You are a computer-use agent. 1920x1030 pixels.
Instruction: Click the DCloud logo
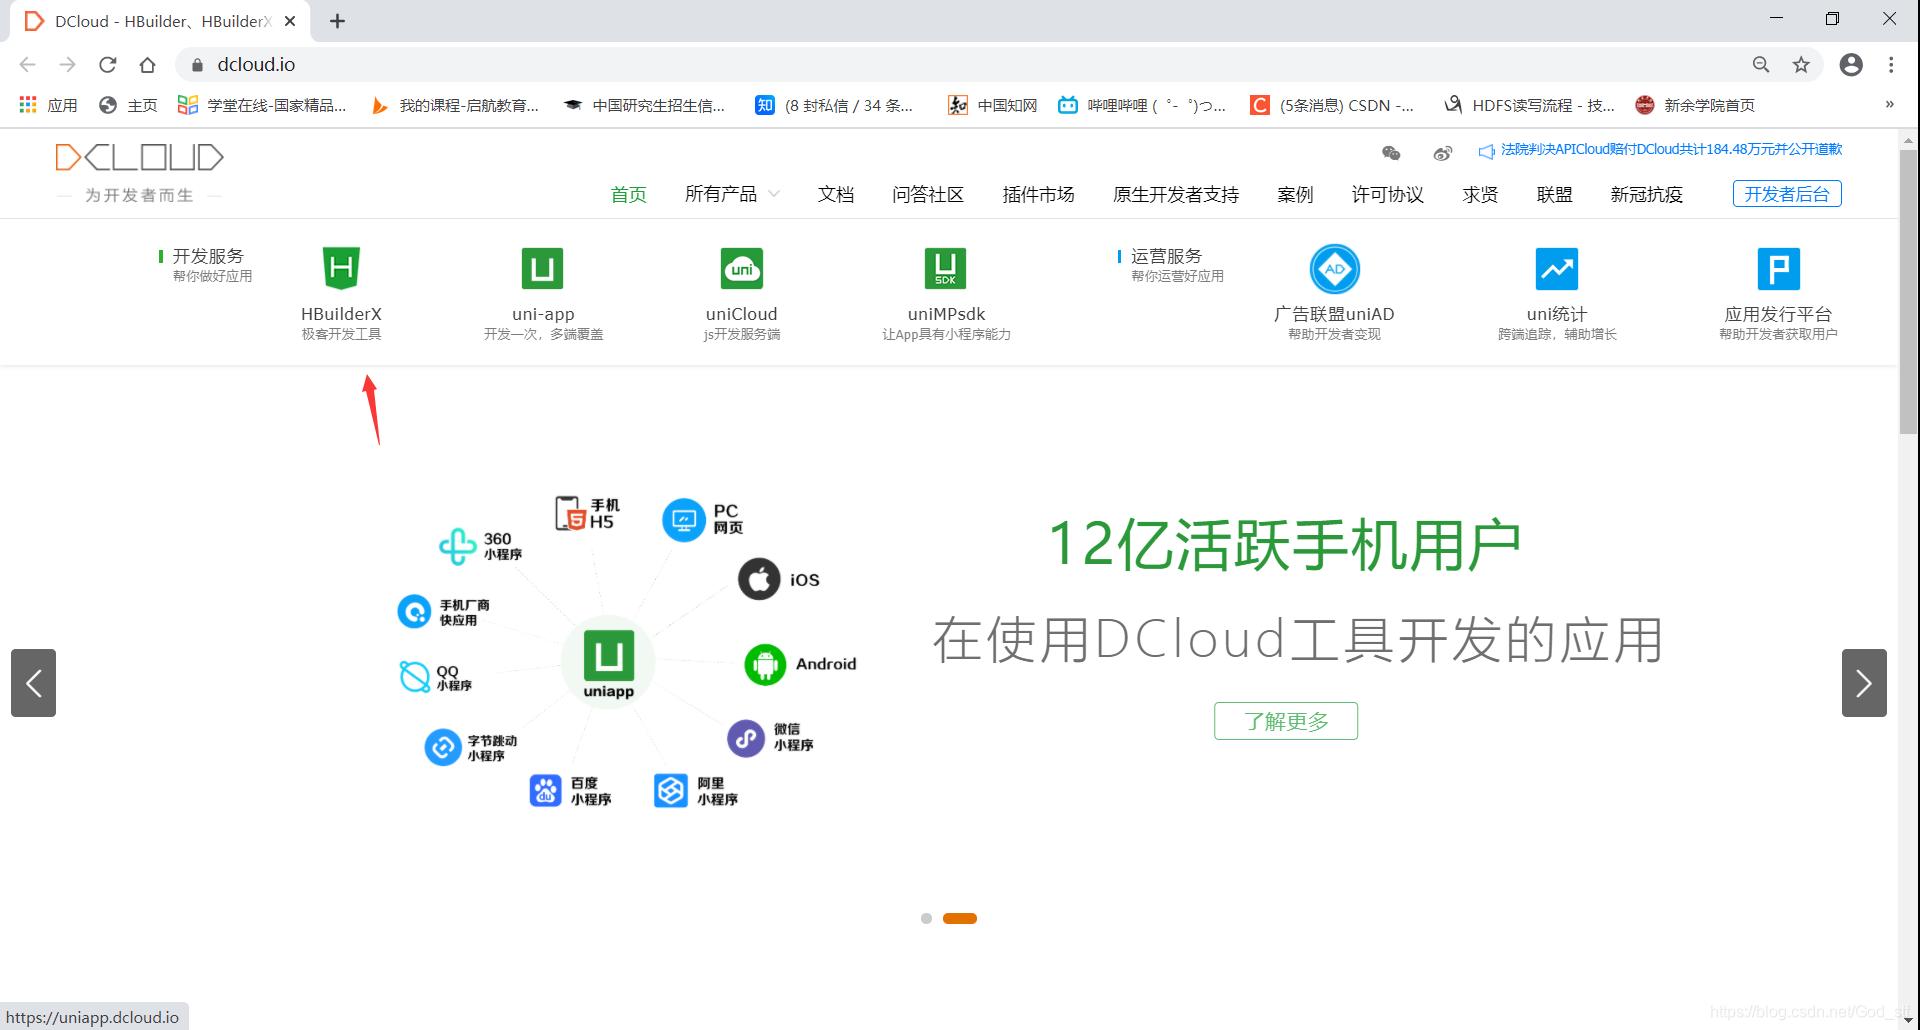(139, 157)
